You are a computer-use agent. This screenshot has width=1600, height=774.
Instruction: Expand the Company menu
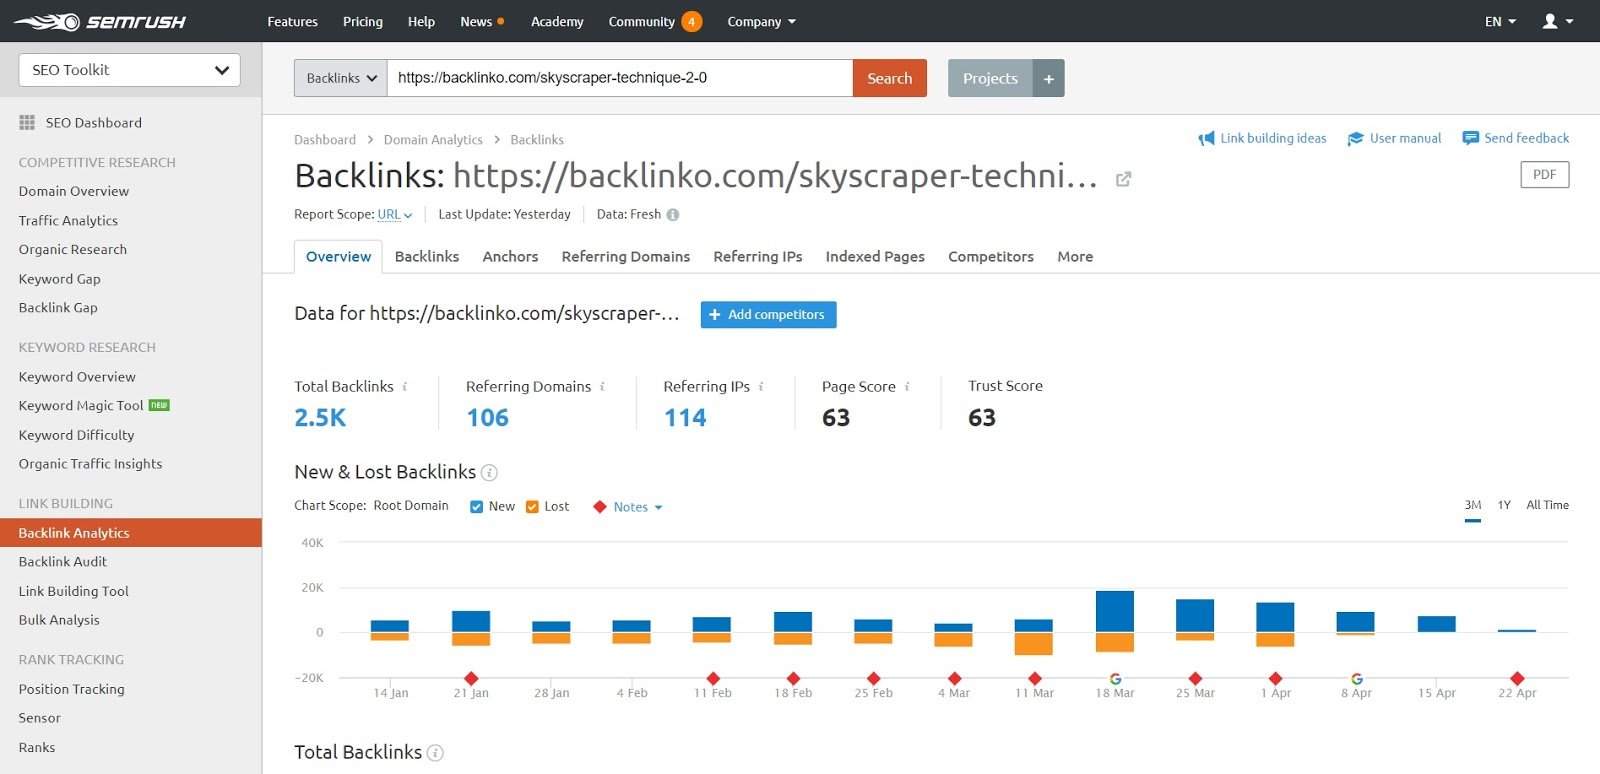[x=761, y=21]
